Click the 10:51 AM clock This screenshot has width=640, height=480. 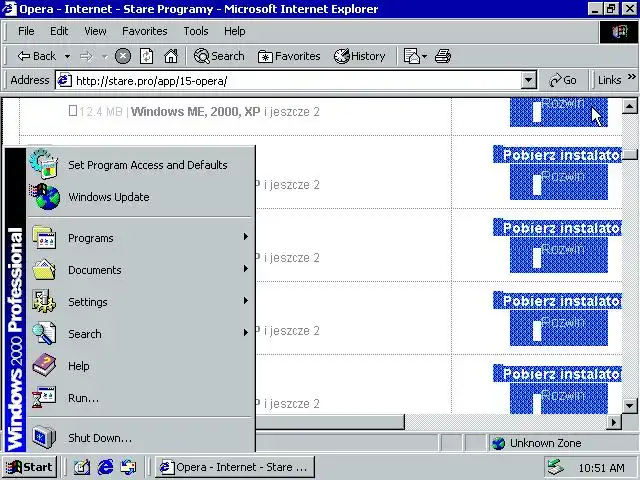(601, 468)
